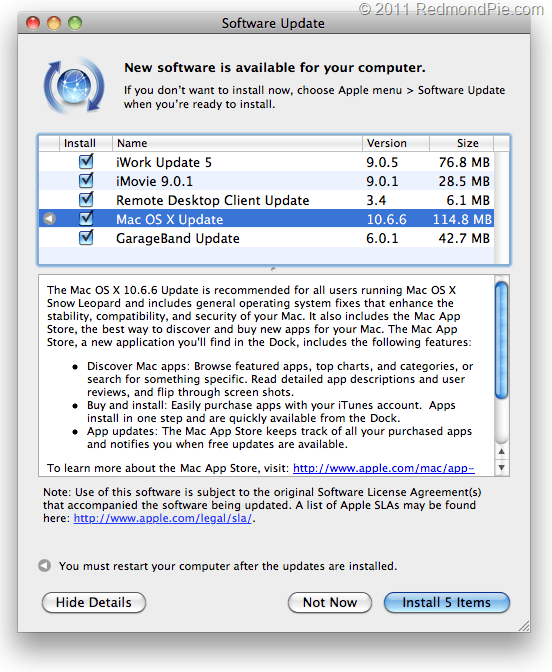552x672 pixels.
Task: Collapse the list using Hide Details
Action: tap(94, 603)
